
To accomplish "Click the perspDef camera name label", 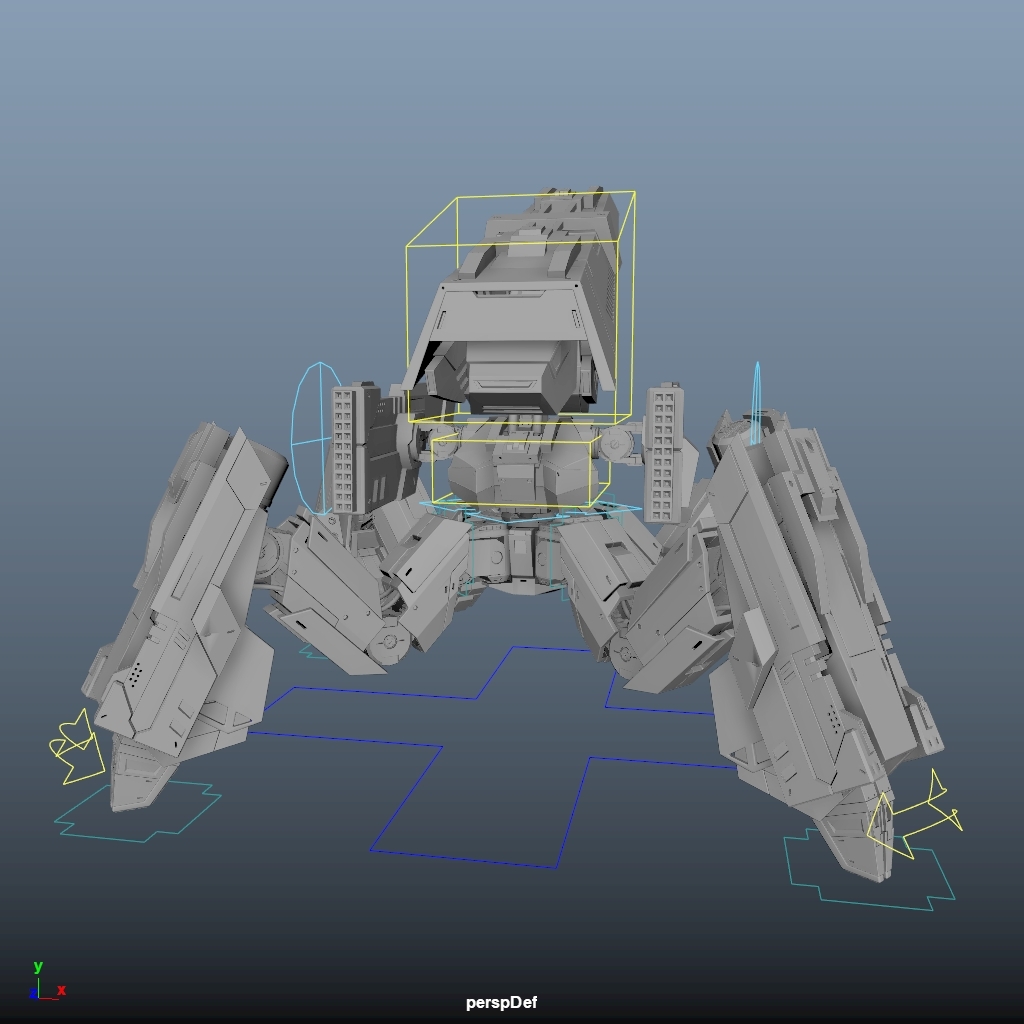I will 502,1002.
